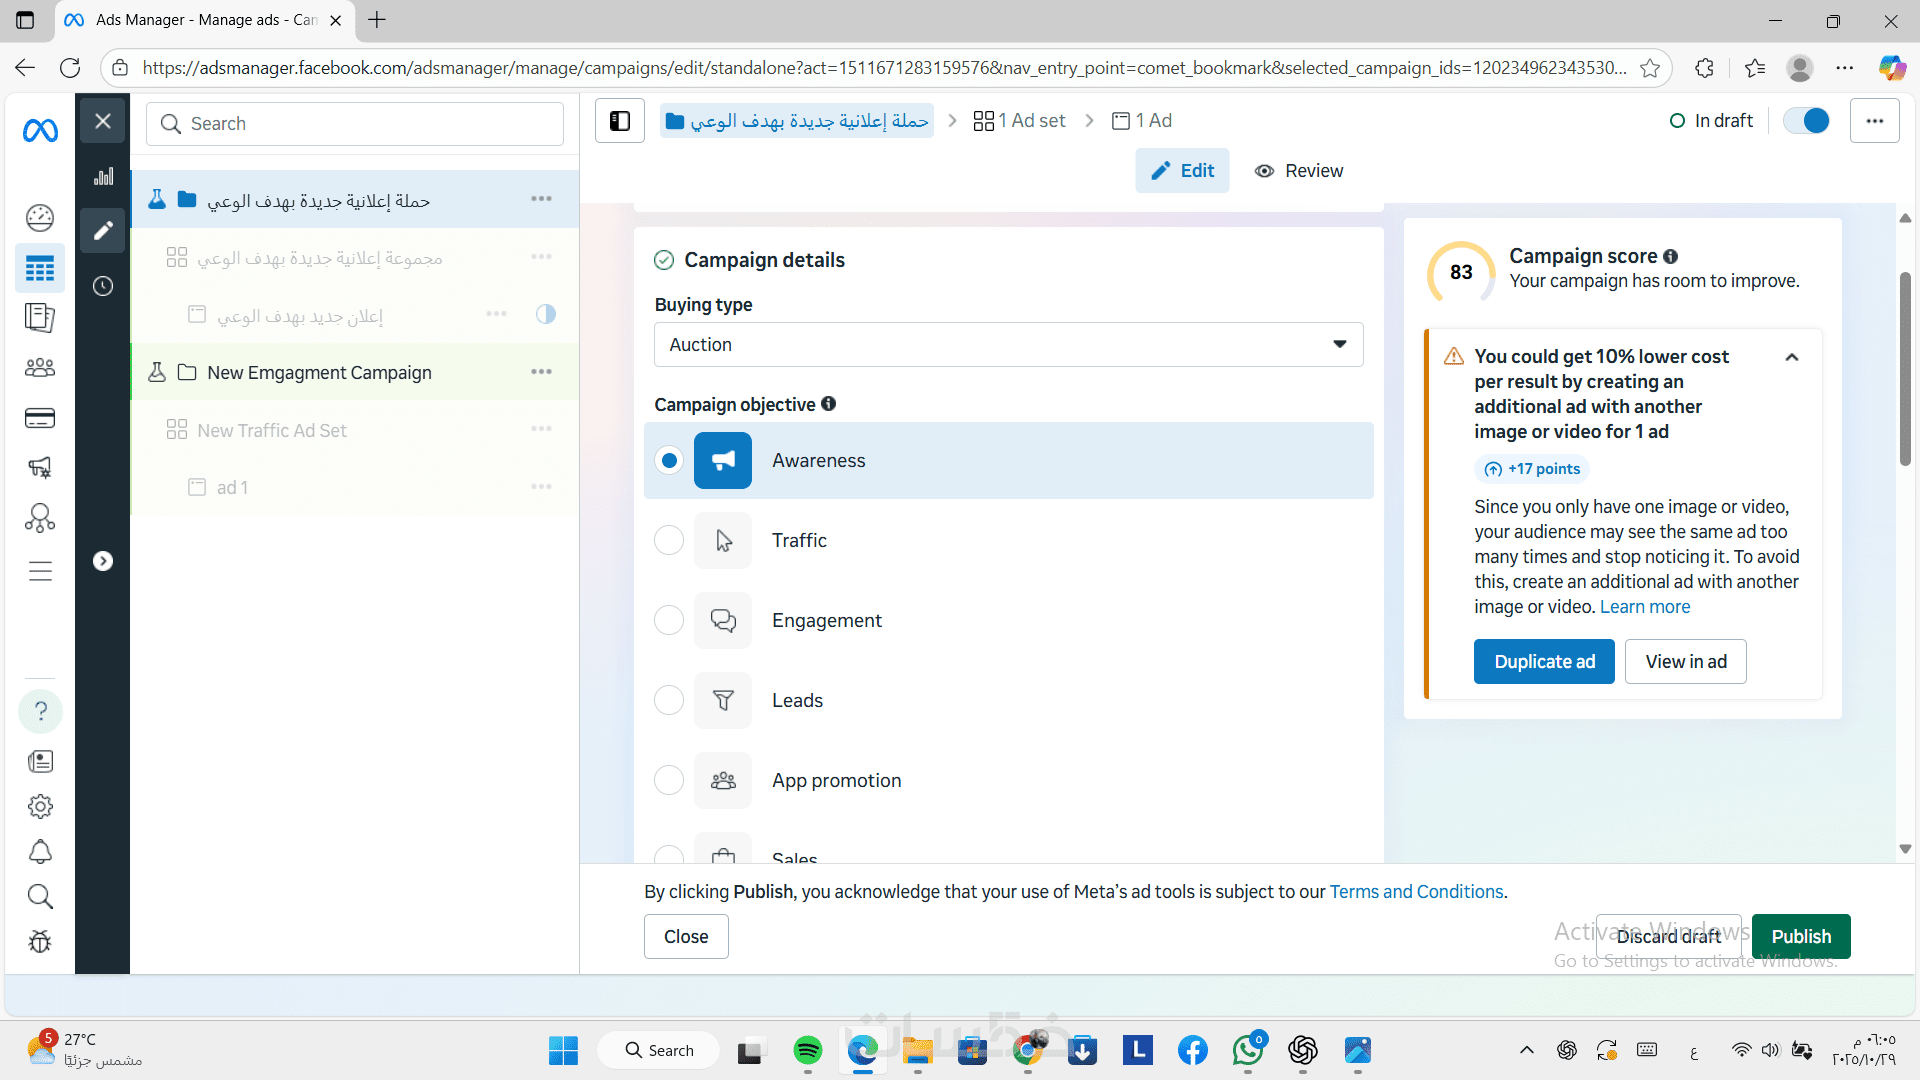
Task: Open the Billing credit card icon
Action: coord(40,418)
